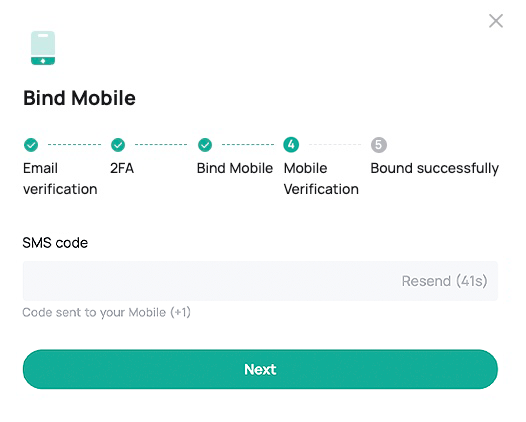
Task: Click the grey step 5 circle
Action: 379,145
